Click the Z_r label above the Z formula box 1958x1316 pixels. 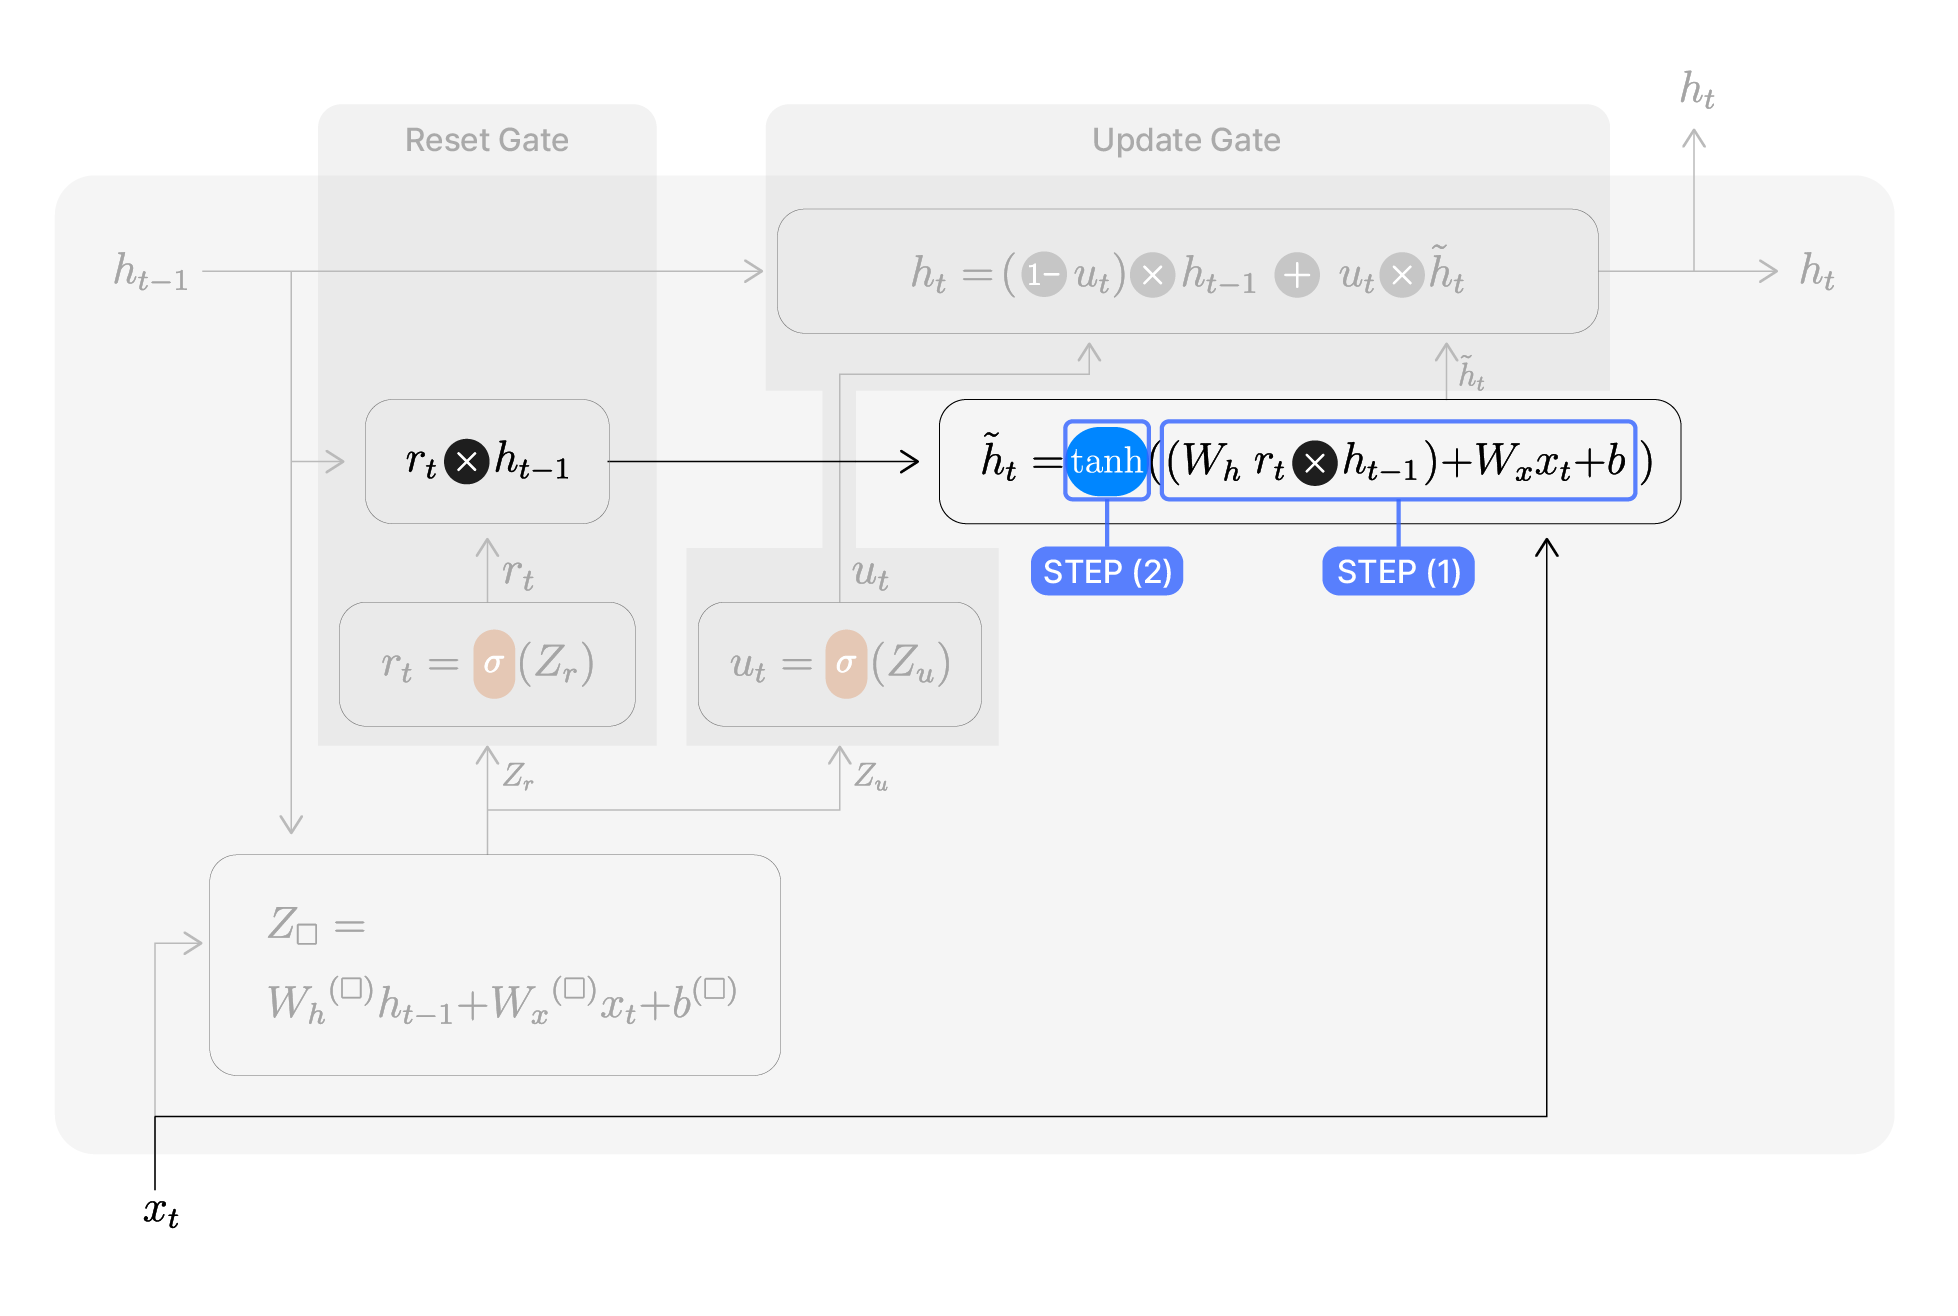(518, 775)
